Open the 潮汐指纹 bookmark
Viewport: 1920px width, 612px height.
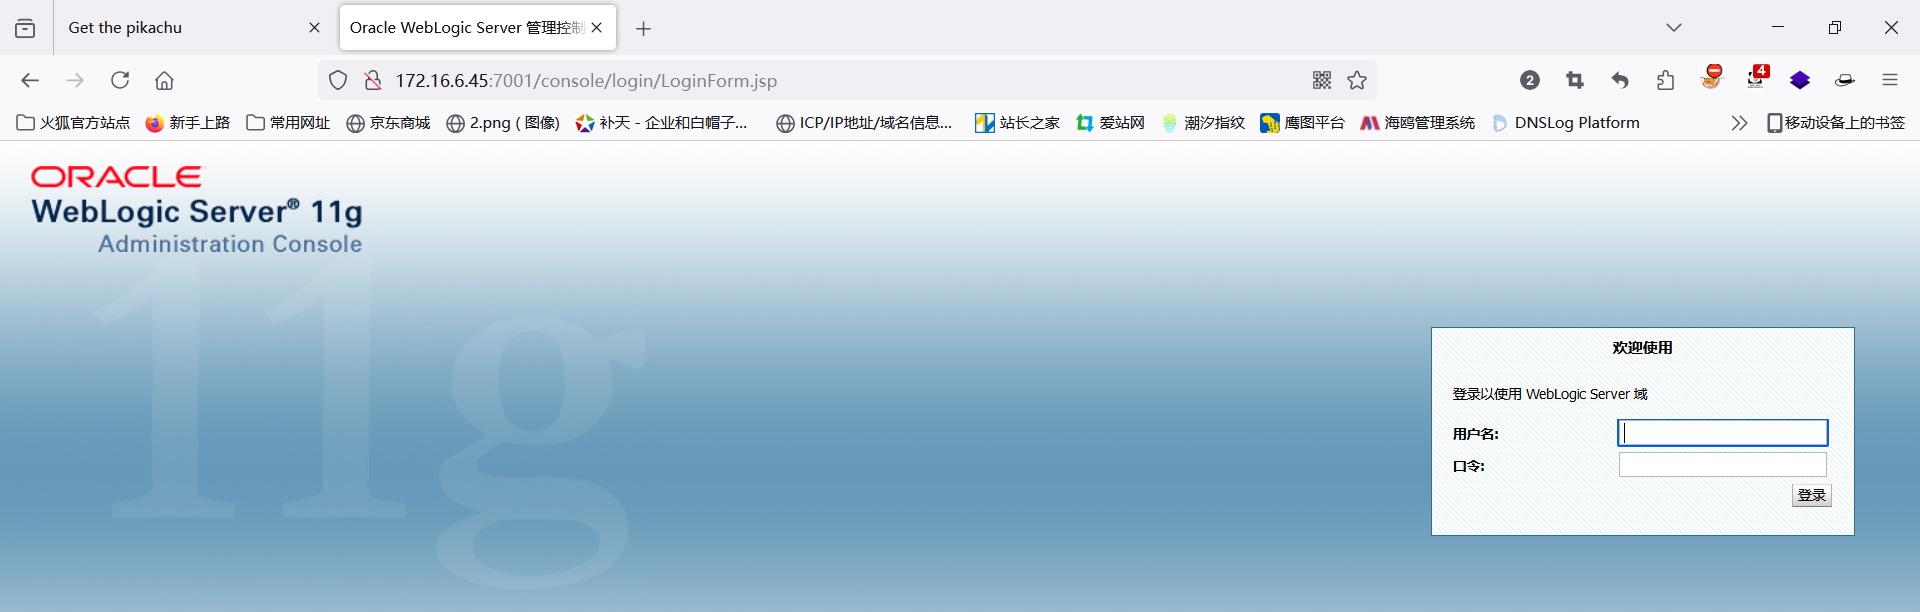[1203, 123]
